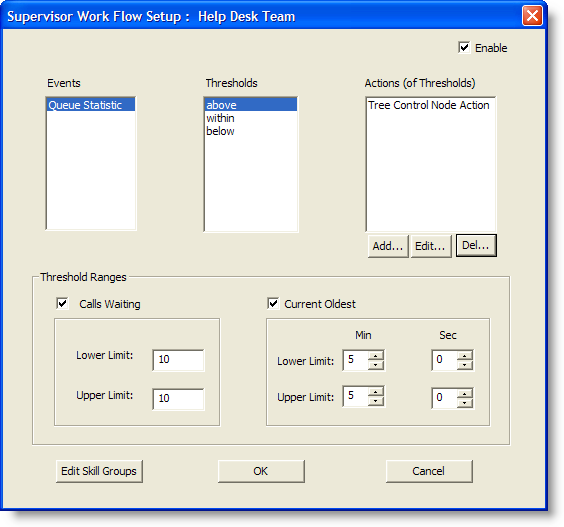
Task: Click Calls Waiting Lower Limit field
Action: tap(178, 360)
